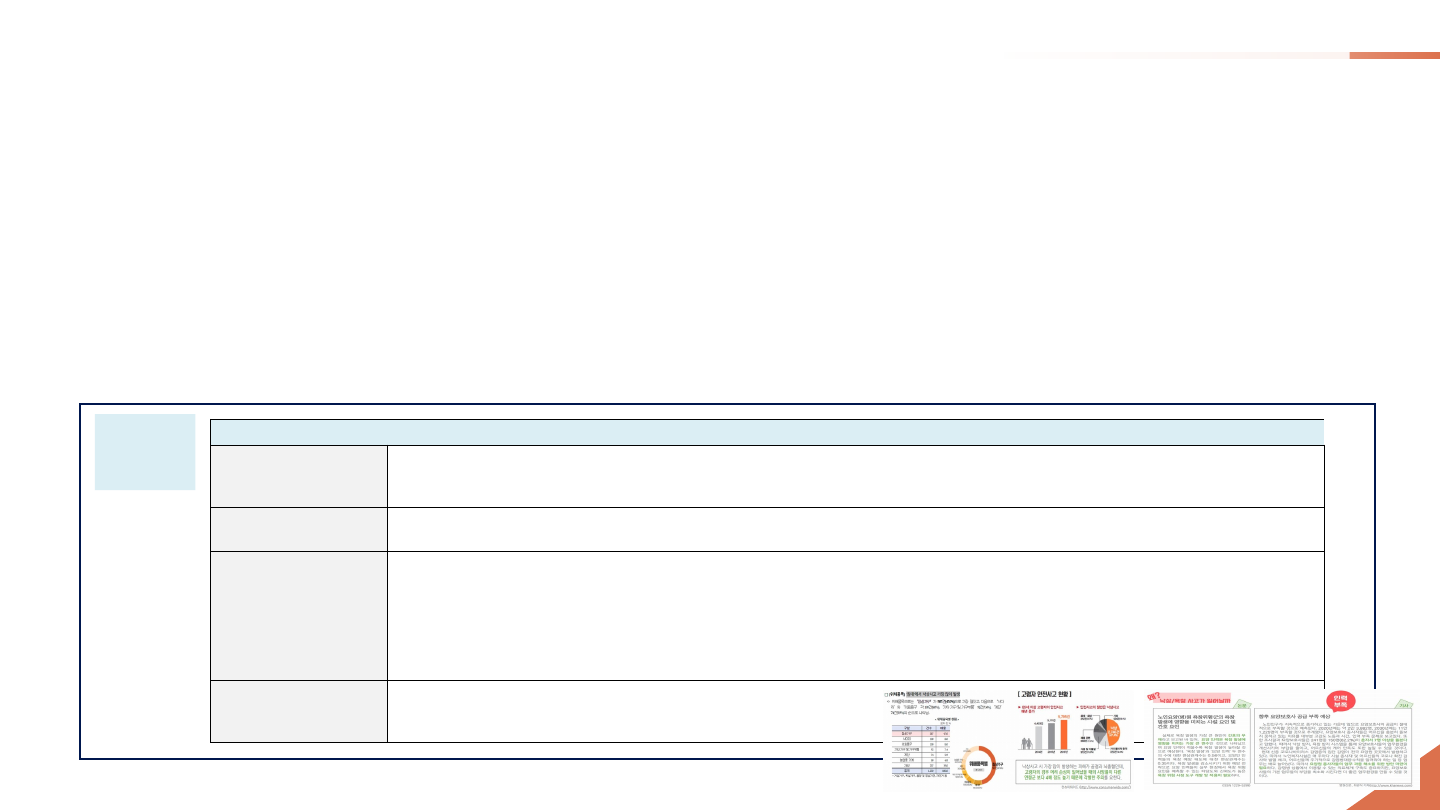Click the bottom gray label cell in table
The height and width of the screenshot is (810, 1440).
point(298,711)
